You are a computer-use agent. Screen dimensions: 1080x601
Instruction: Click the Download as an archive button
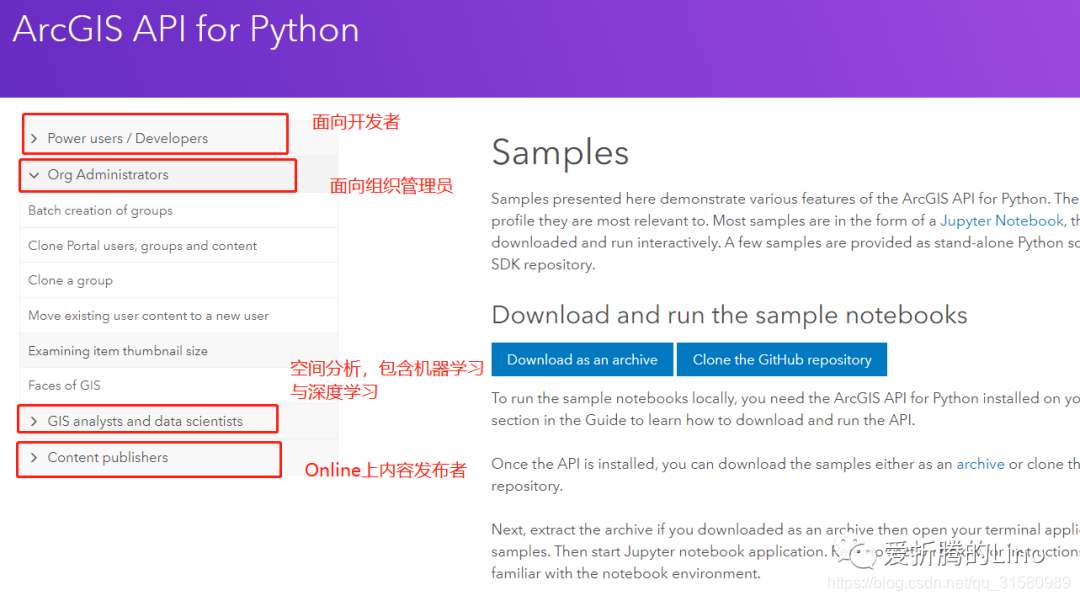[x=582, y=359]
